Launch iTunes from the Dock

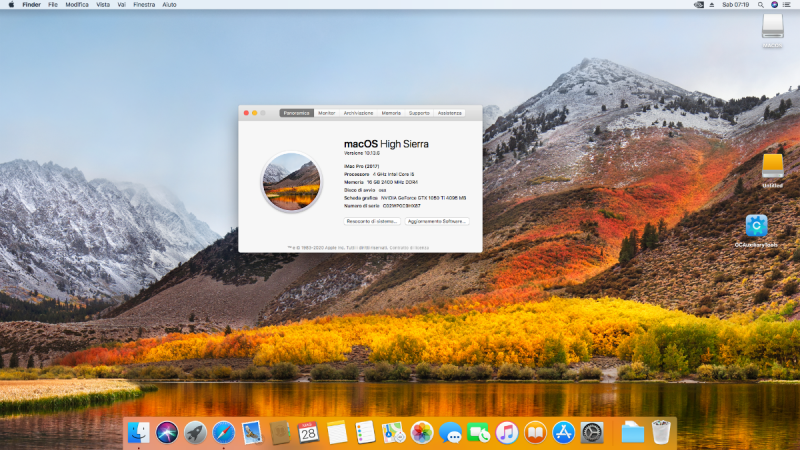tap(507, 432)
